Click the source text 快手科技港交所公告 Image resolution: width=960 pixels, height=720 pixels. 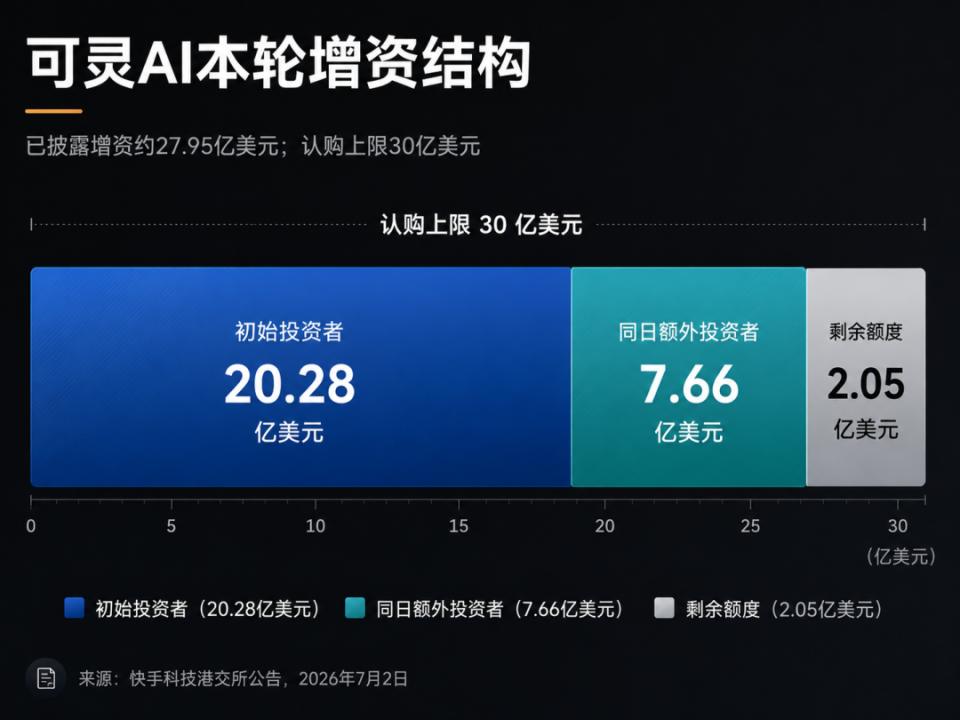(x=205, y=678)
